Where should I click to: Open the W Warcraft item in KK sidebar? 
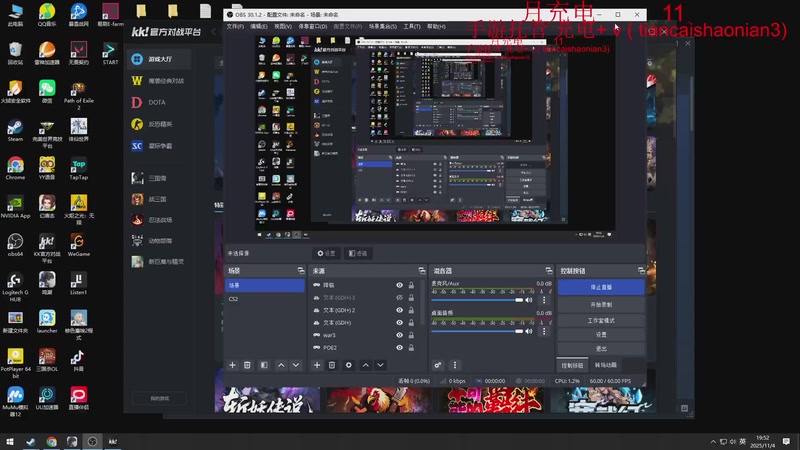click(x=157, y=81)
